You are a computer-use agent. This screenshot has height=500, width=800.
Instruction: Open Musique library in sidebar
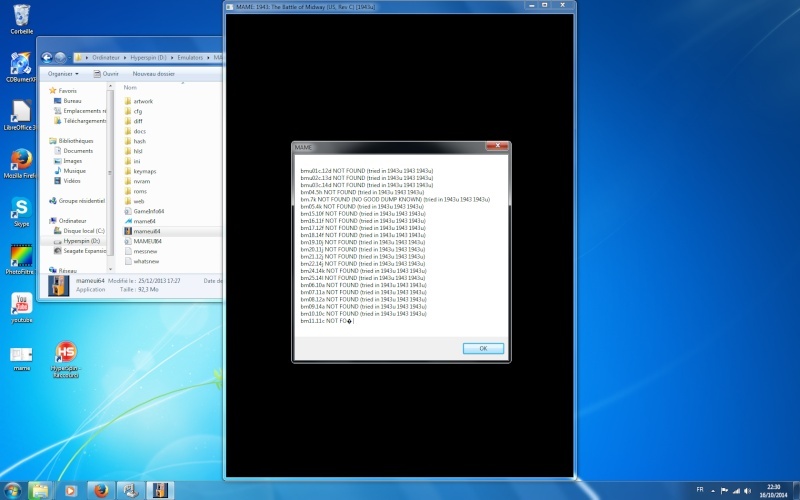point(70,171)
